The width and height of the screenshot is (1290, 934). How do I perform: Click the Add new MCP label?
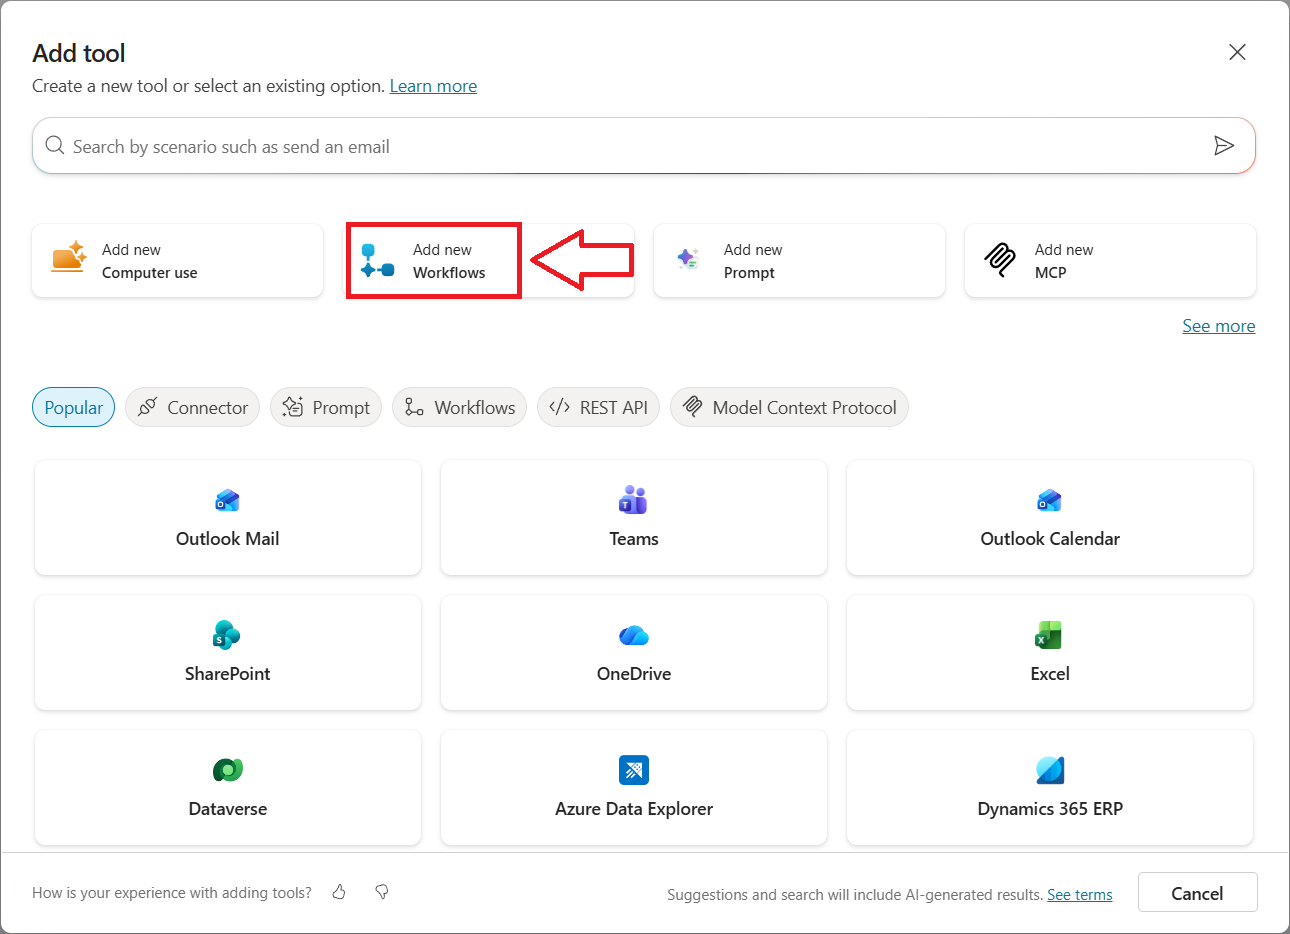click(x=1064, y=261)
